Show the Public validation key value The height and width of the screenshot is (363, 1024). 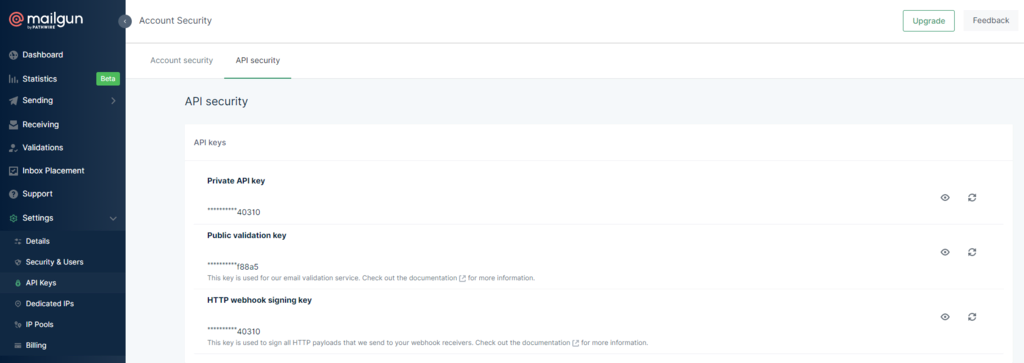click(x=945, y=252)
